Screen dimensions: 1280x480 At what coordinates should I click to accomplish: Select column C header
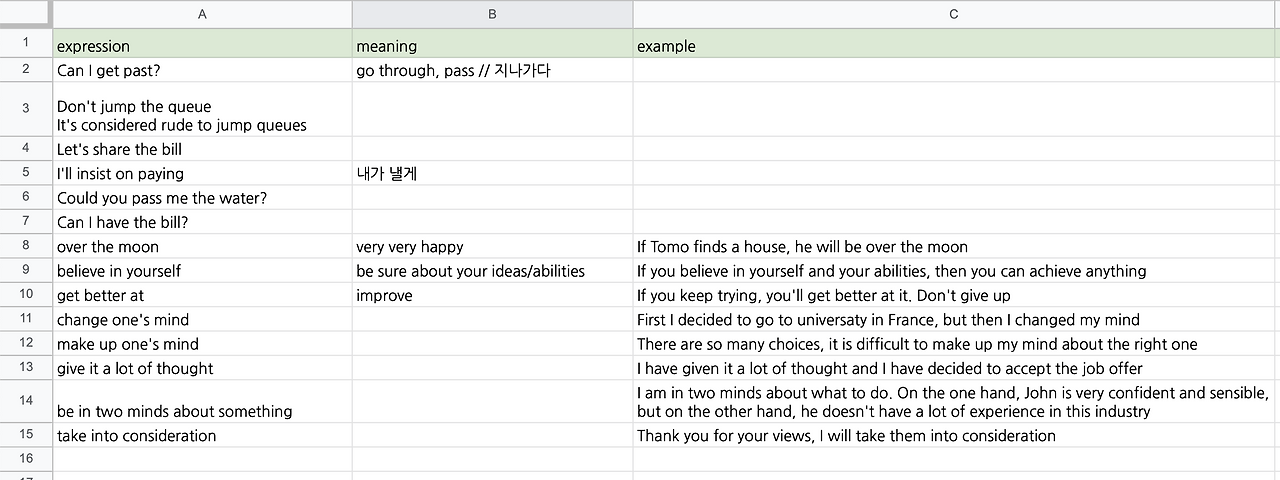[x=955, y=14]
